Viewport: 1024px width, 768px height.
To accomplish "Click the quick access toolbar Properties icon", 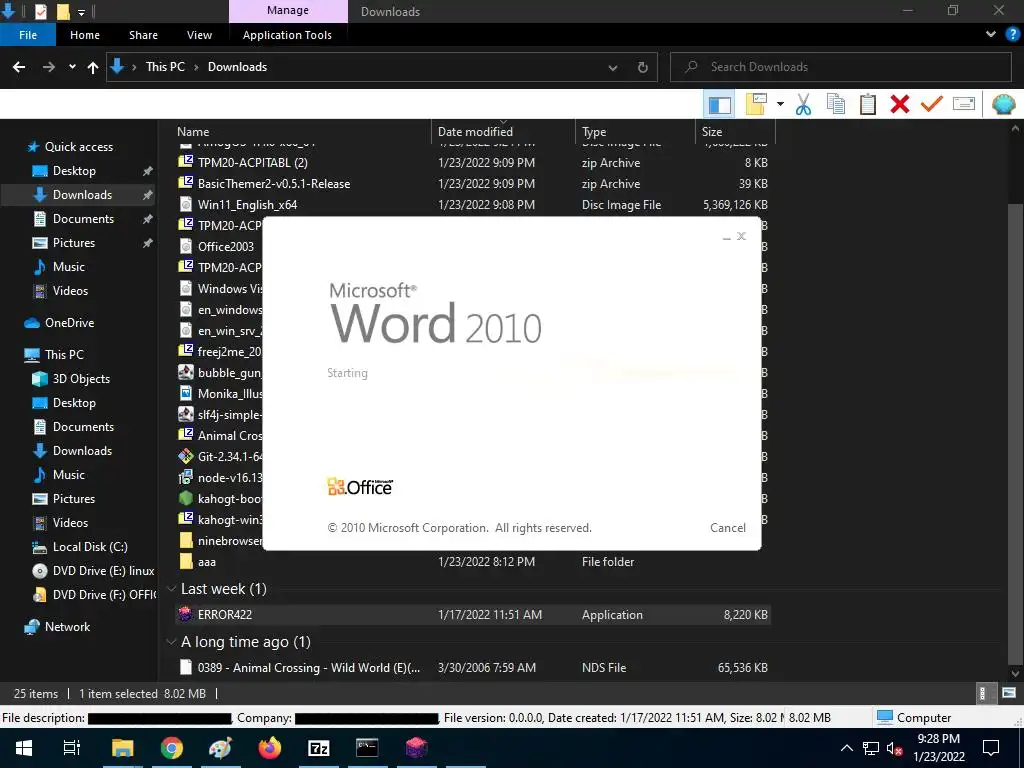I will [x=40, y=11].
